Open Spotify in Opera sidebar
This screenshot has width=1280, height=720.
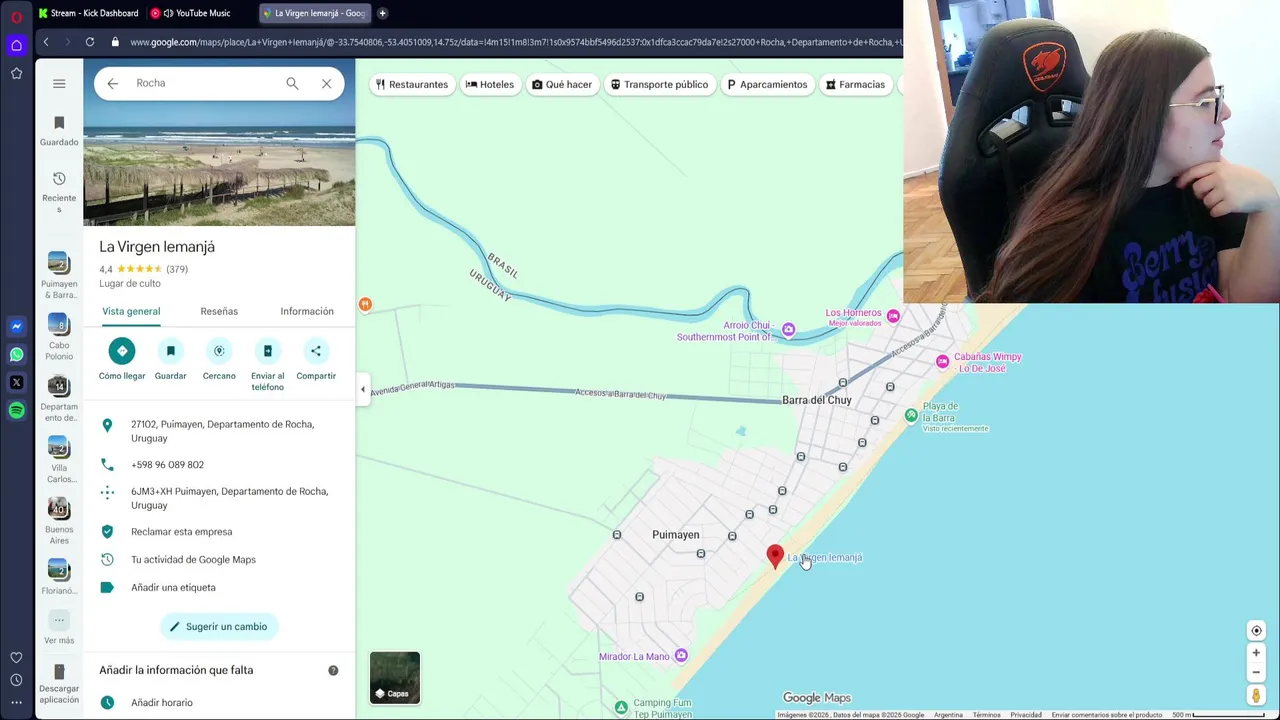16,411
